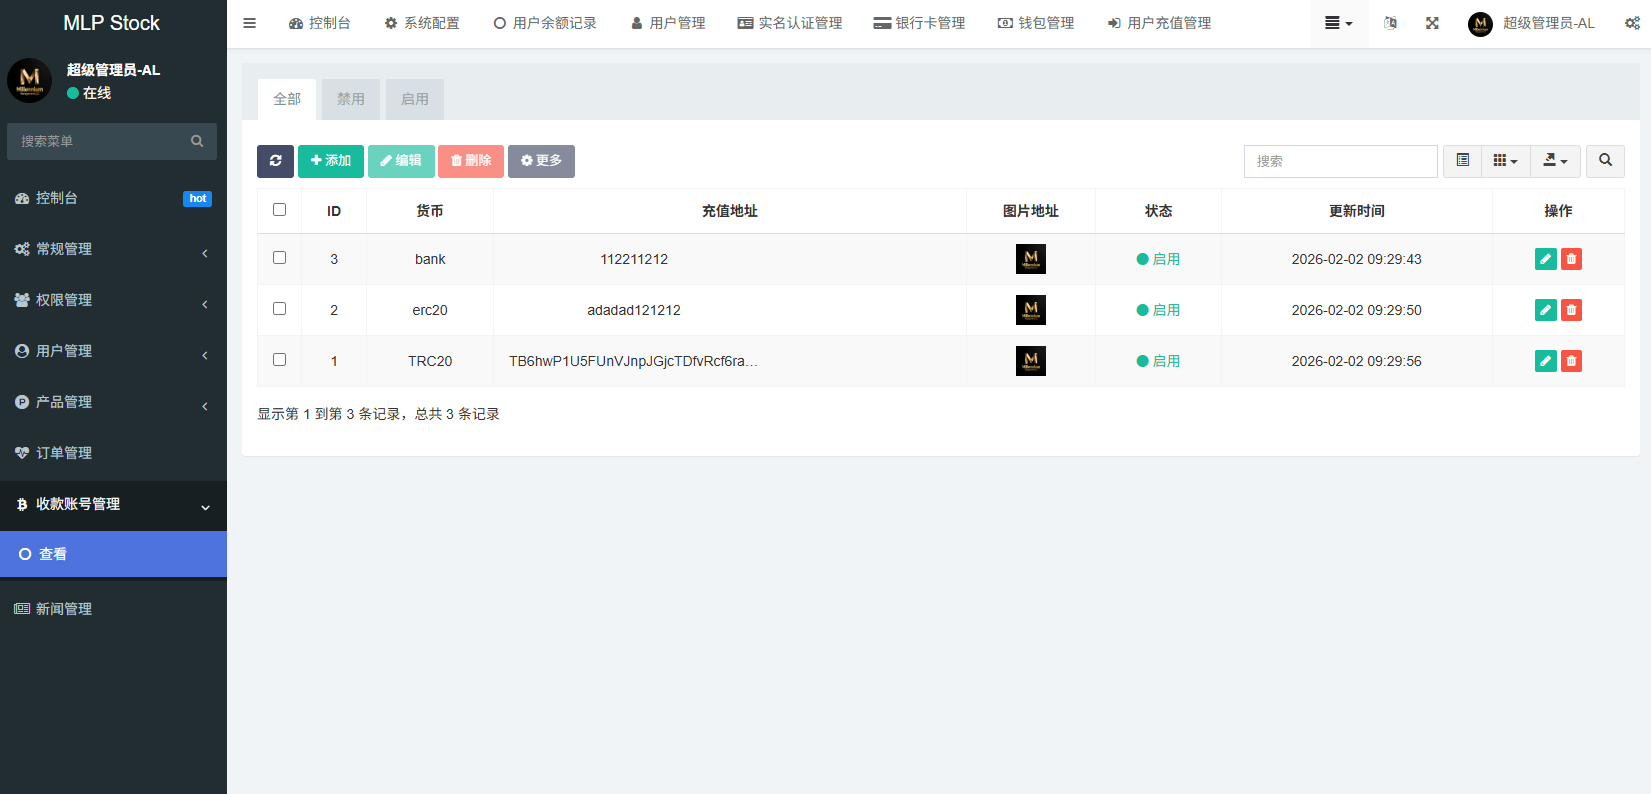Click the magnifier search button beside toolbar
Screen dimensions: 1651x794
pos(1604,161)
